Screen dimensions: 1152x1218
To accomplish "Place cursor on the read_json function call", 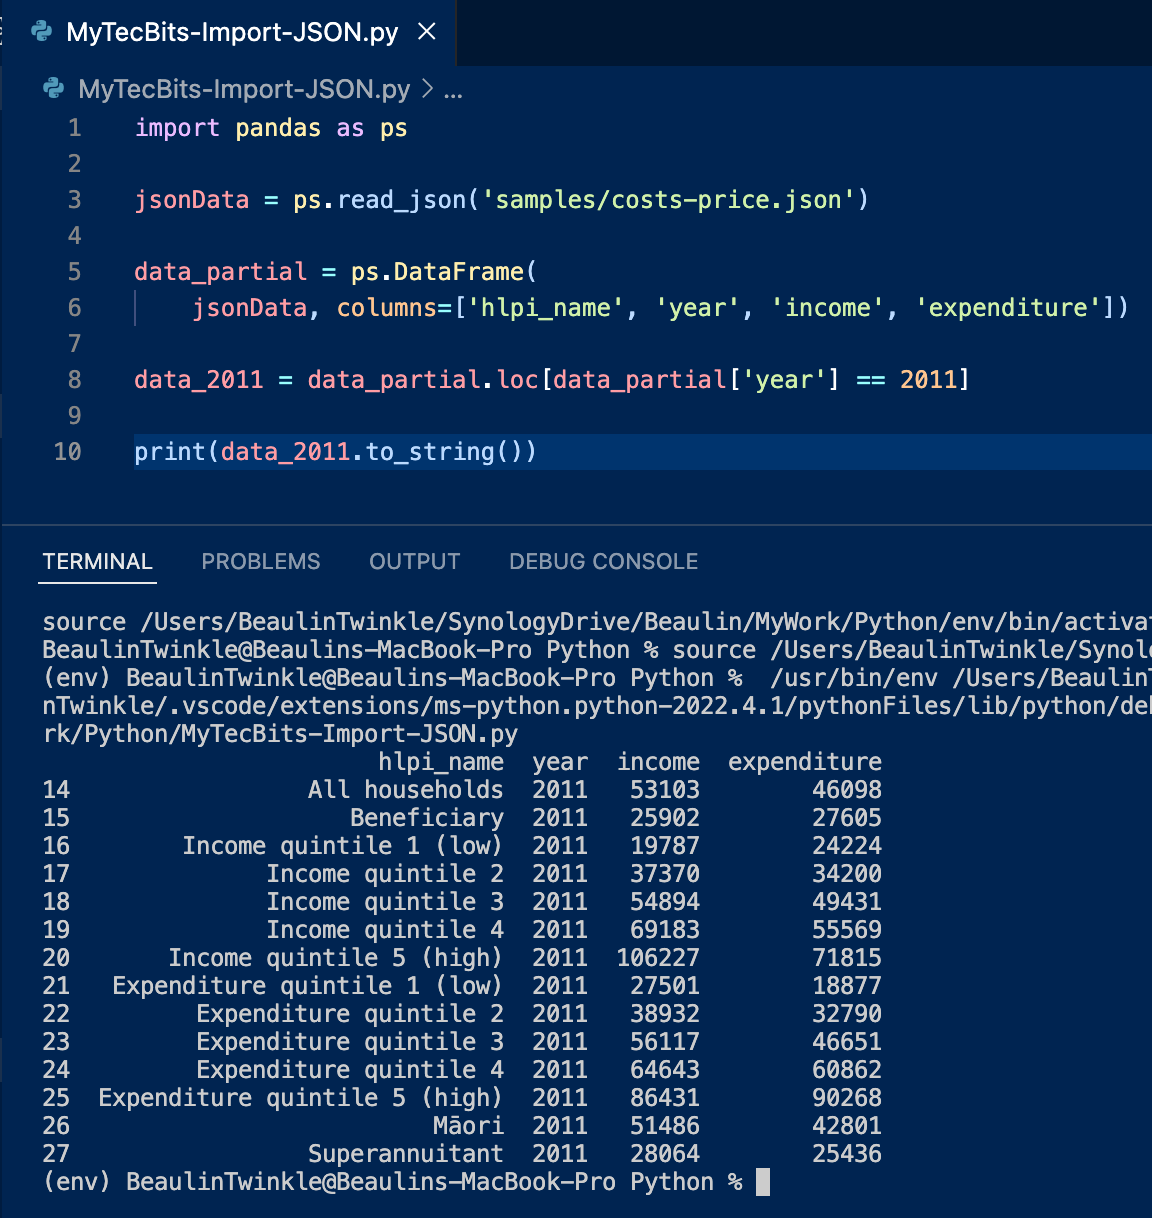I will (x=401, y=200).
